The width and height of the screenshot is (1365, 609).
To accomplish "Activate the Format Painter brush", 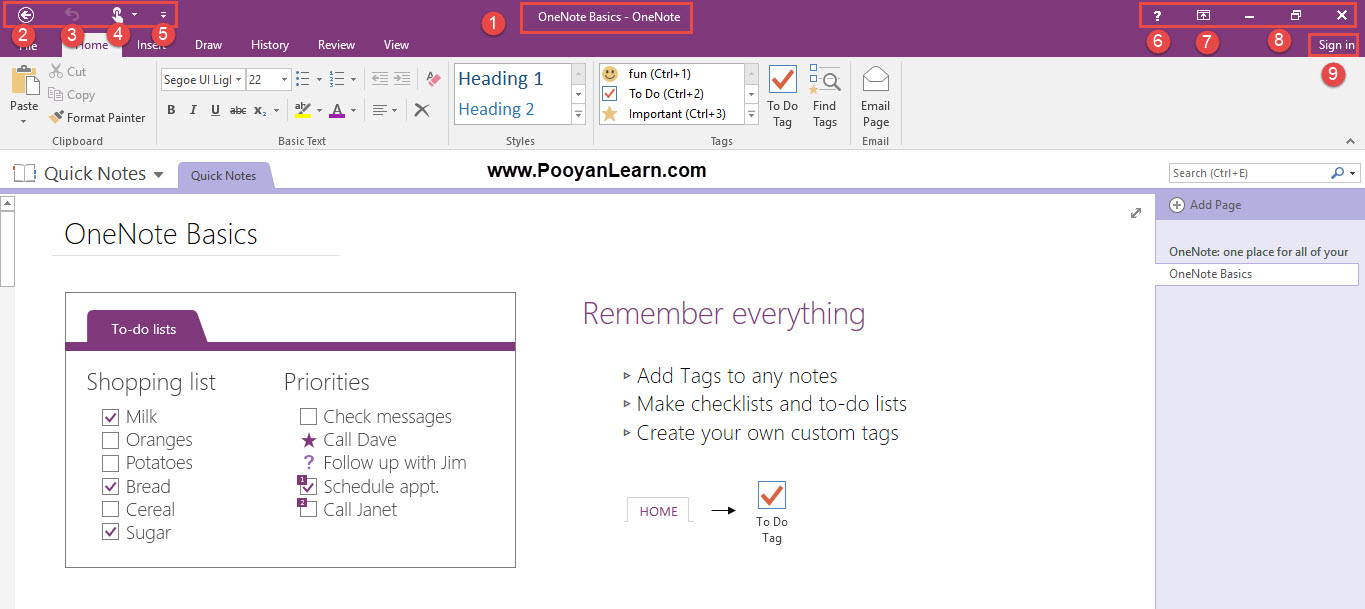I will 97,117.
